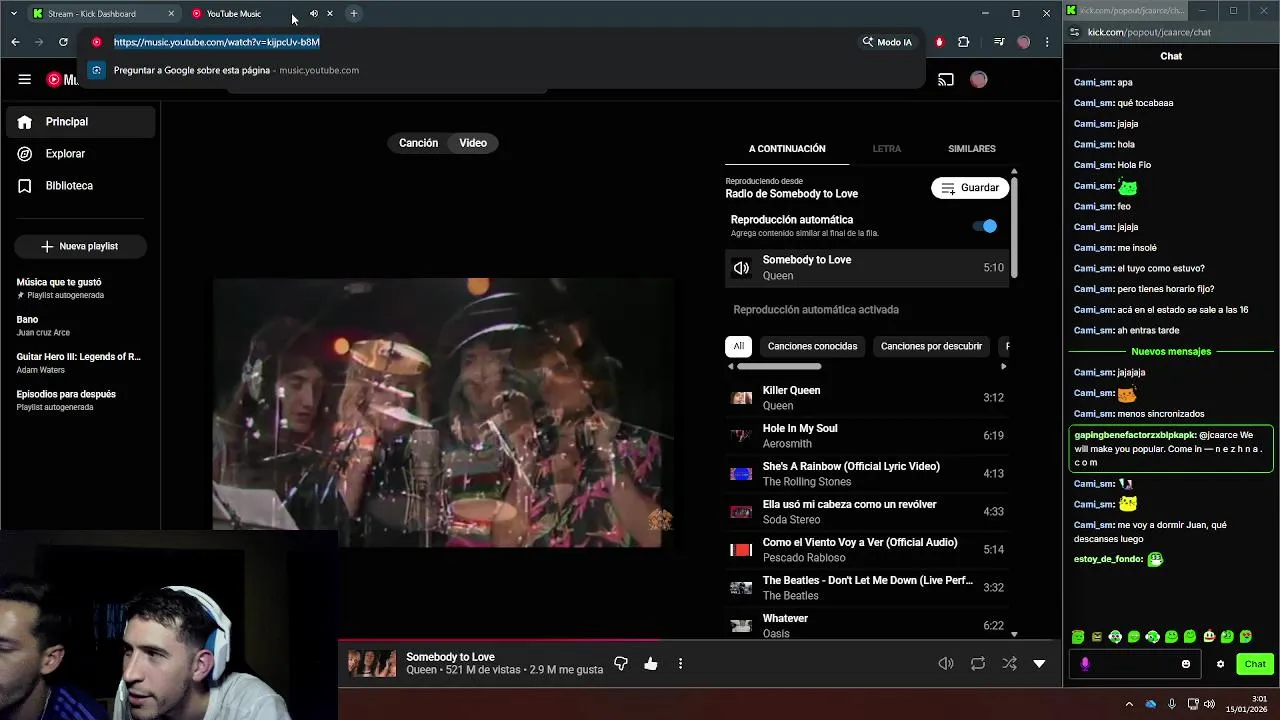This screenshot has width=1280, height=720.
Task: Reload the YouTube Music page
Action: [x=63, y=42]
